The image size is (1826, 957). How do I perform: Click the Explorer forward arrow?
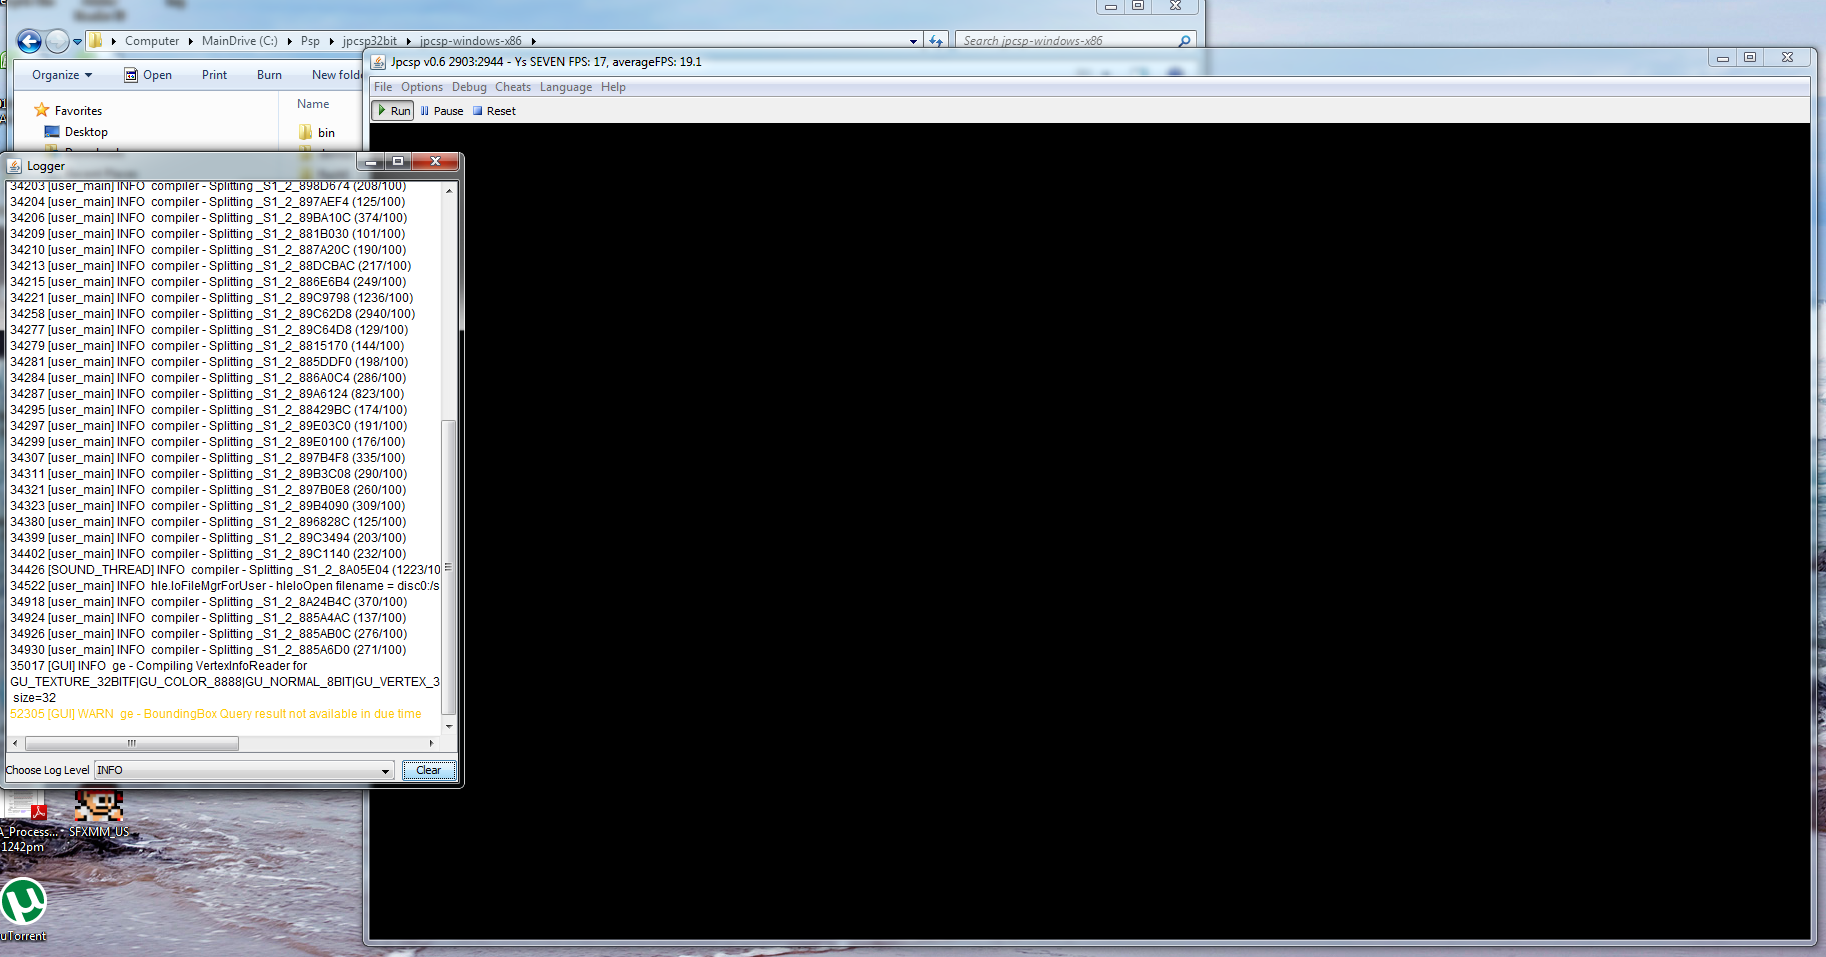pos(58,41)
